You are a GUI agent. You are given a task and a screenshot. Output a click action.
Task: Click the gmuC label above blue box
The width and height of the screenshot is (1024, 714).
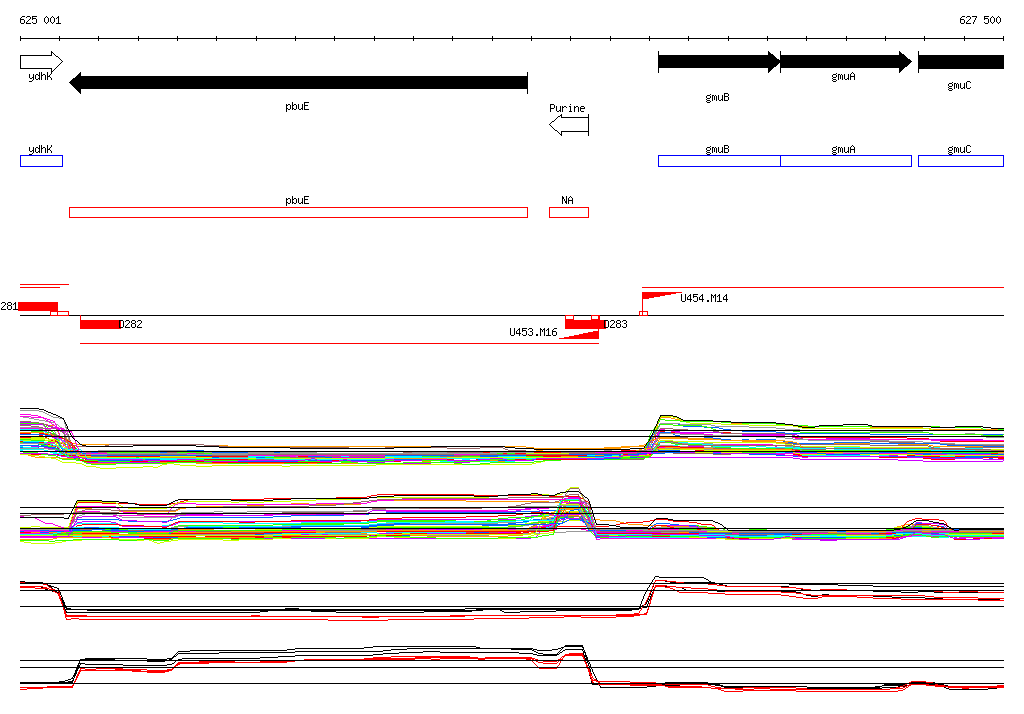pyautogui.click(x=959, y=150)
